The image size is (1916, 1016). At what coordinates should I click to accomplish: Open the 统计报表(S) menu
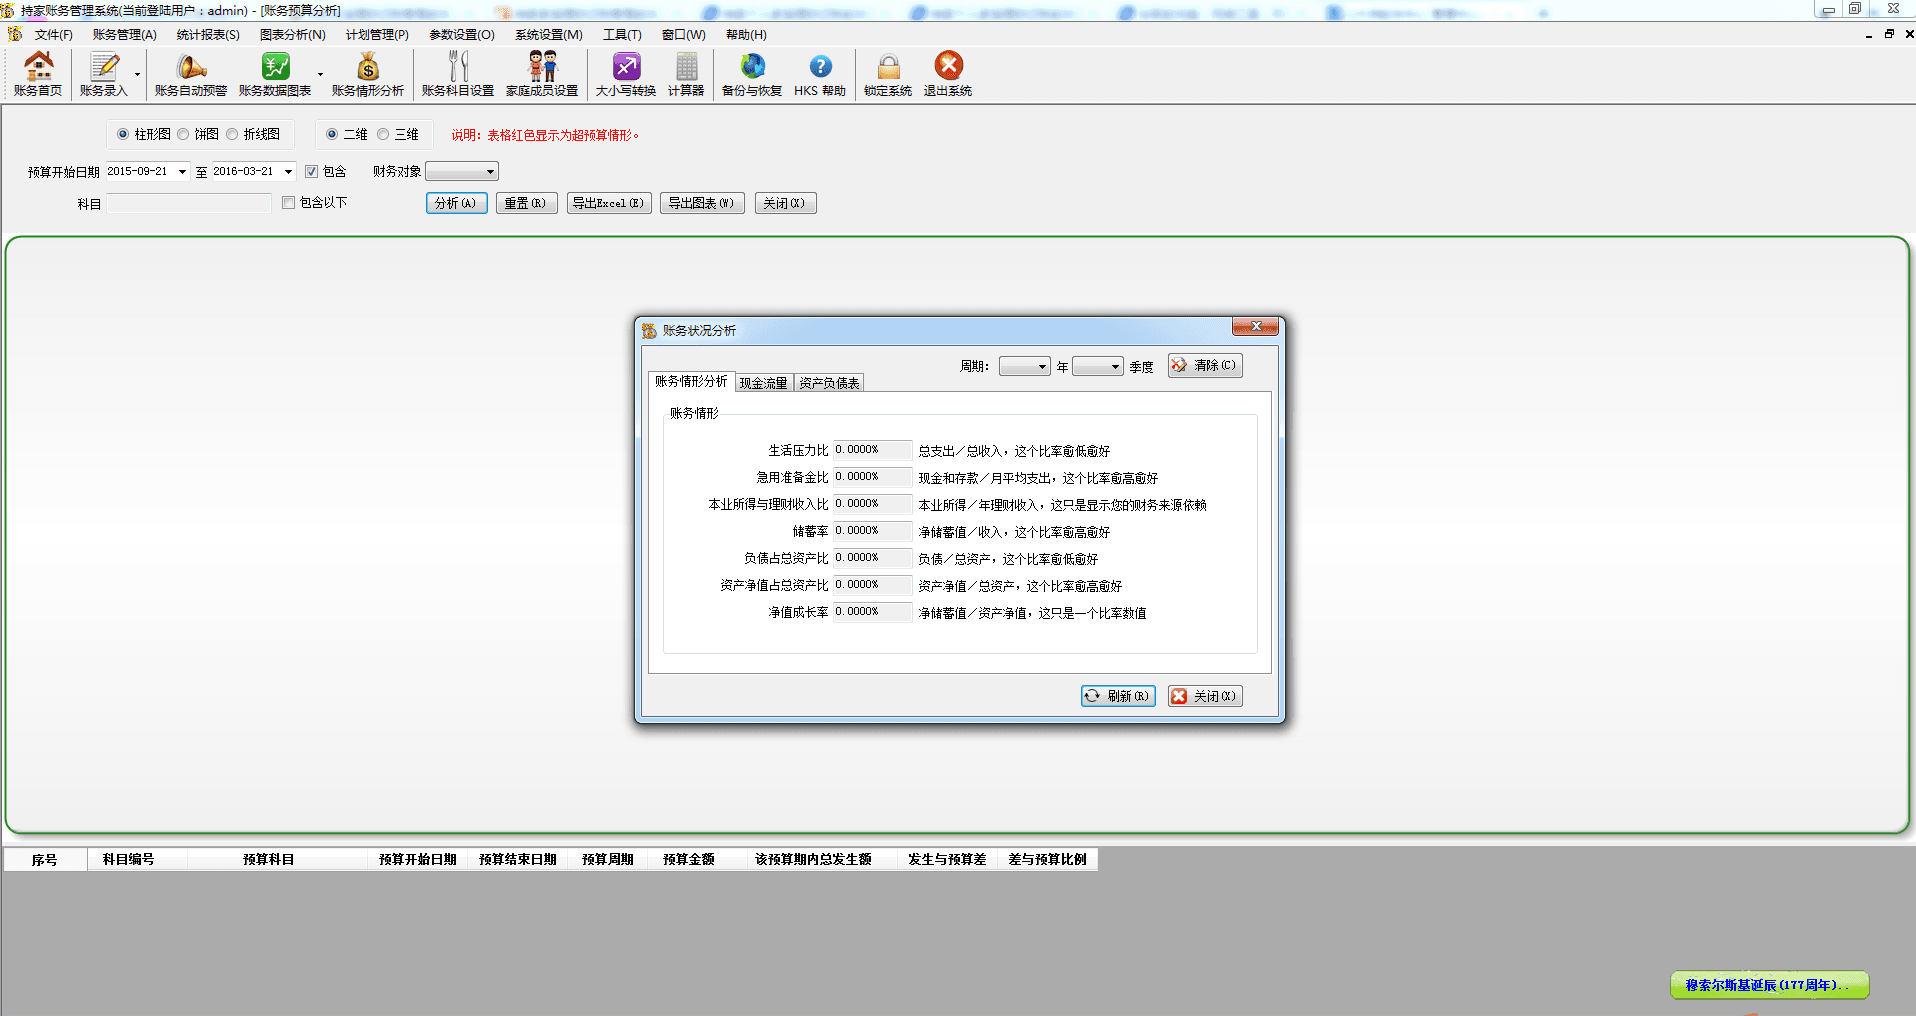point(208,35)
